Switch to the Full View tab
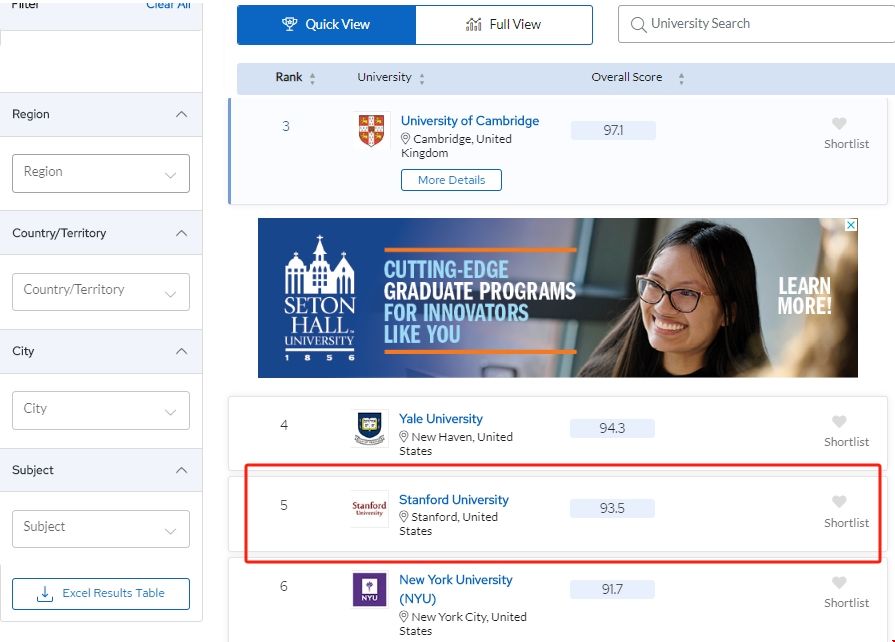The width and height of the screenshot is (895, 642). [x=504, y=24]
